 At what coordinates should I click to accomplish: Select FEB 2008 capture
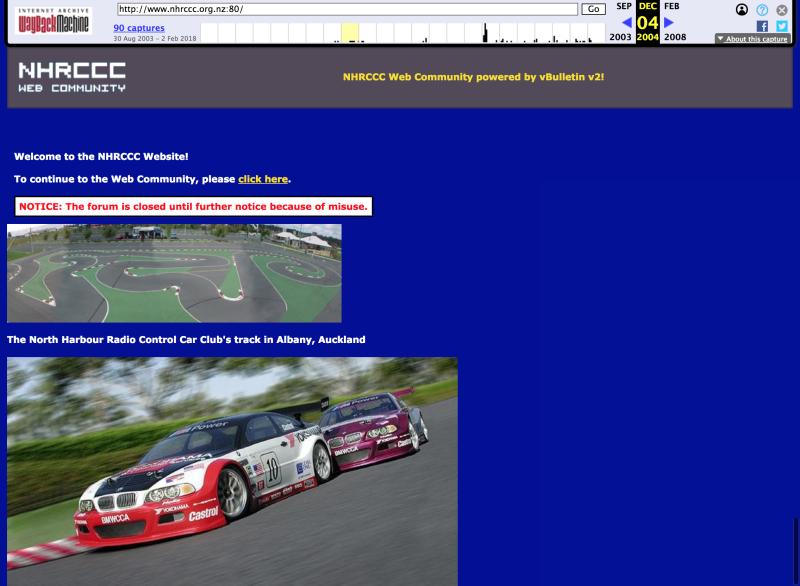coord(674,21)
